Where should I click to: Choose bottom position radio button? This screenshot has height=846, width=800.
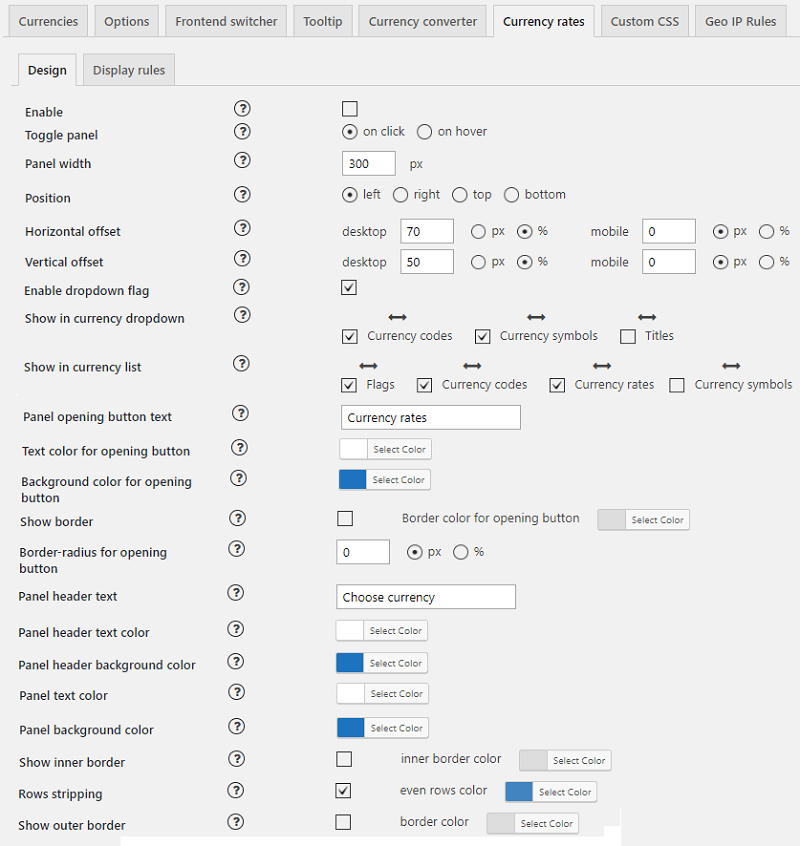click(x=511, y=195)
